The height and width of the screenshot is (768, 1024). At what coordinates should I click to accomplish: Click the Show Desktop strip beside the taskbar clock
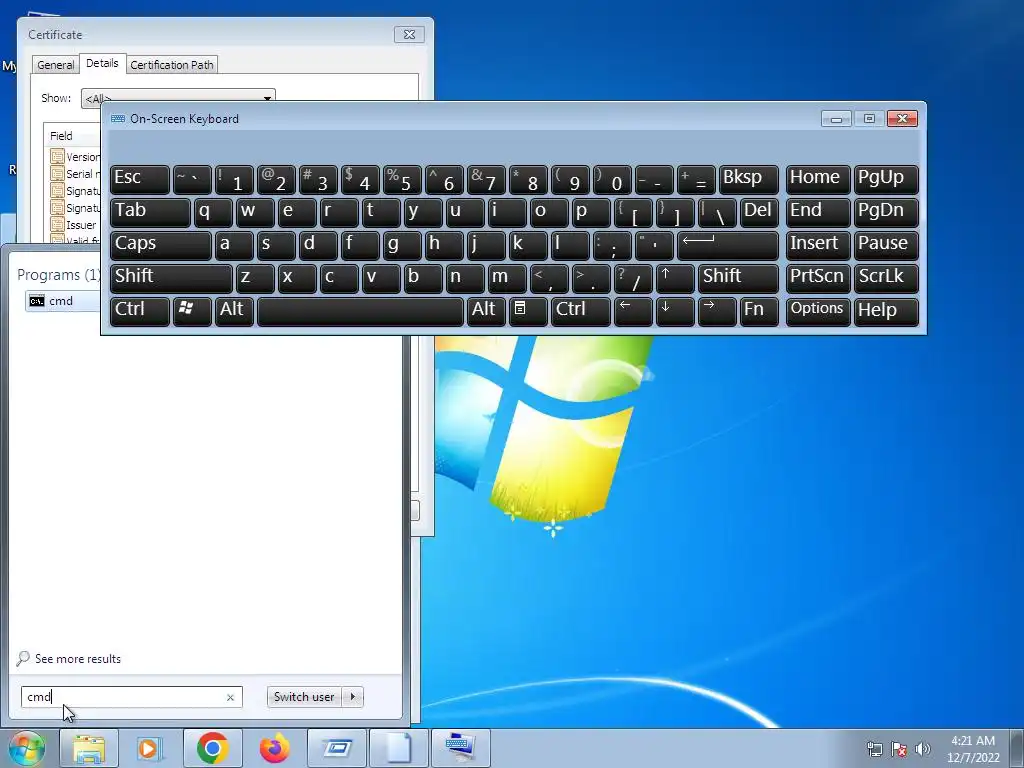coord(1019,748)
